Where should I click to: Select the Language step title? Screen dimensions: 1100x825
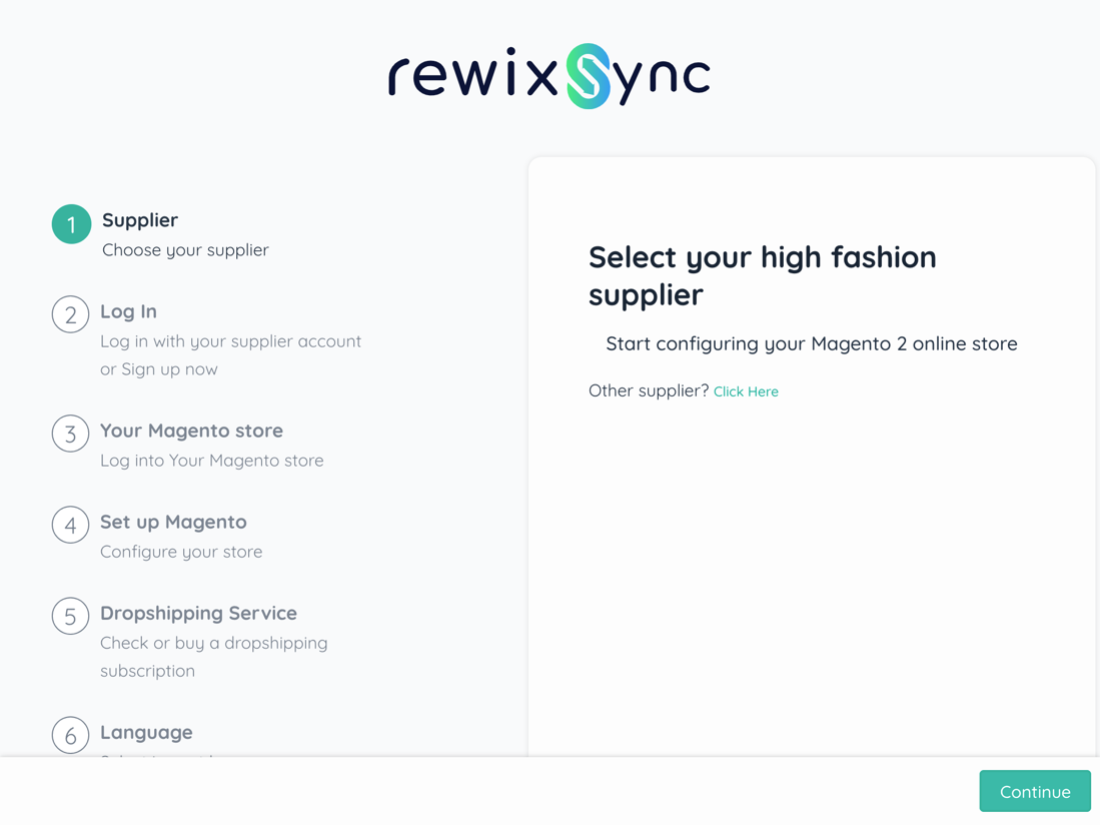tap(146, 732)
